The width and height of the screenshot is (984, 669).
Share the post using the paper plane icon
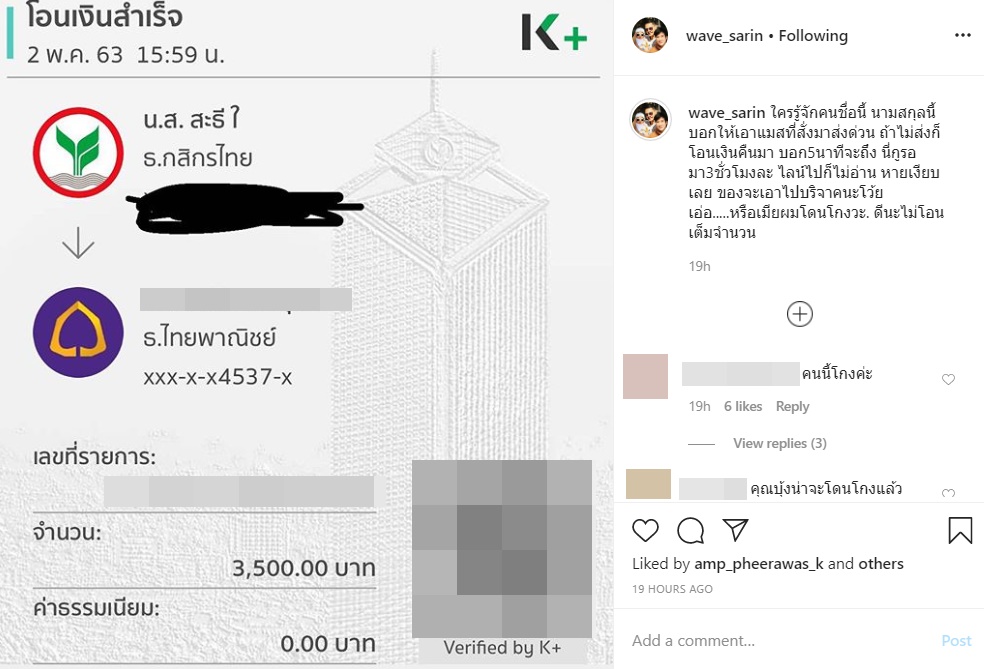pyautogui.click(x=735, y=530)
